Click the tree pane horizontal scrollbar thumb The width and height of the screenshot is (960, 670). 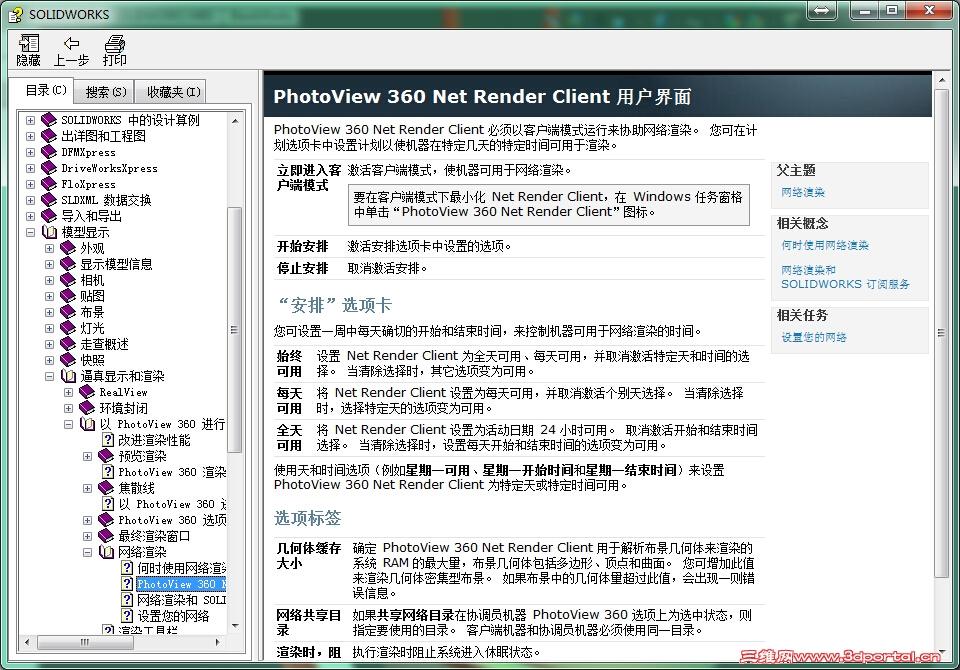coord(84,642)
